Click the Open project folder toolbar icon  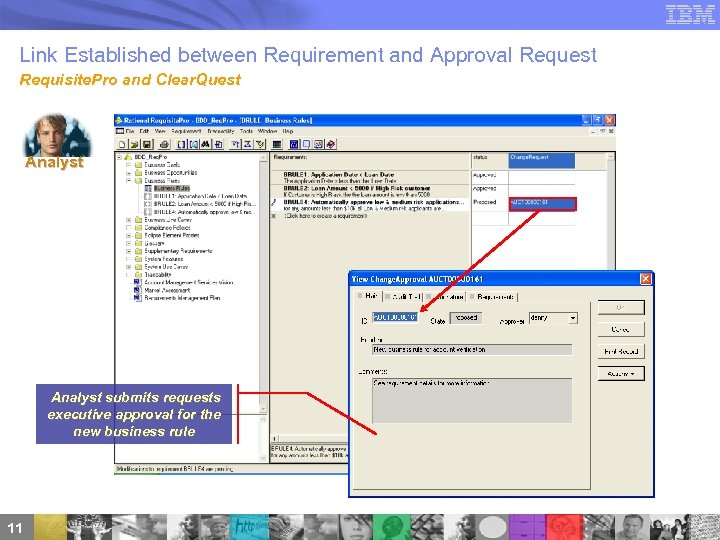coord(134,144)
